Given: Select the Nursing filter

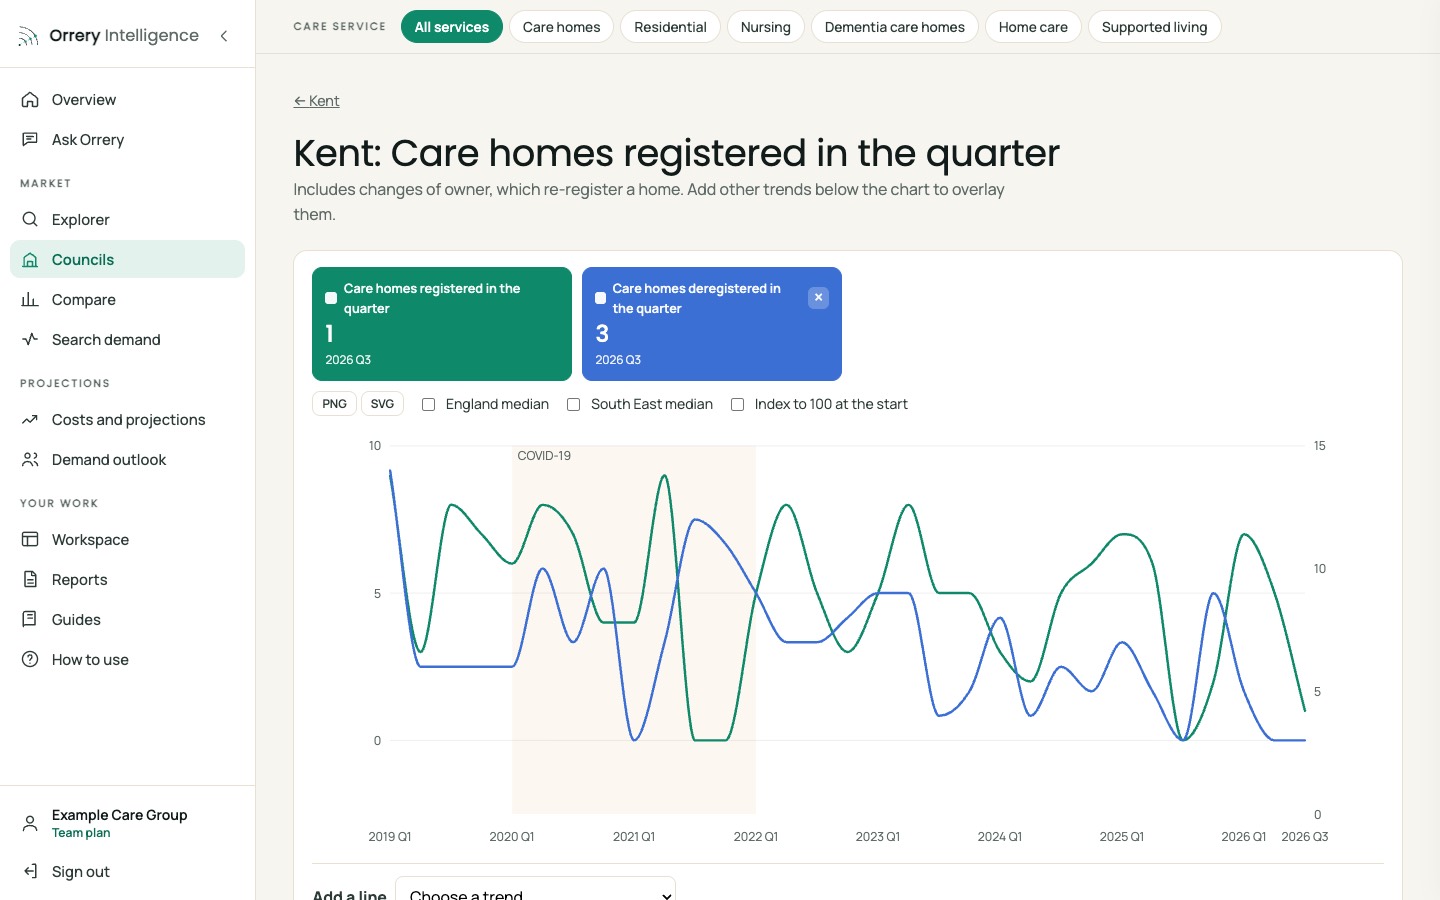Looking at the screenshot, I should pos(766,27).
